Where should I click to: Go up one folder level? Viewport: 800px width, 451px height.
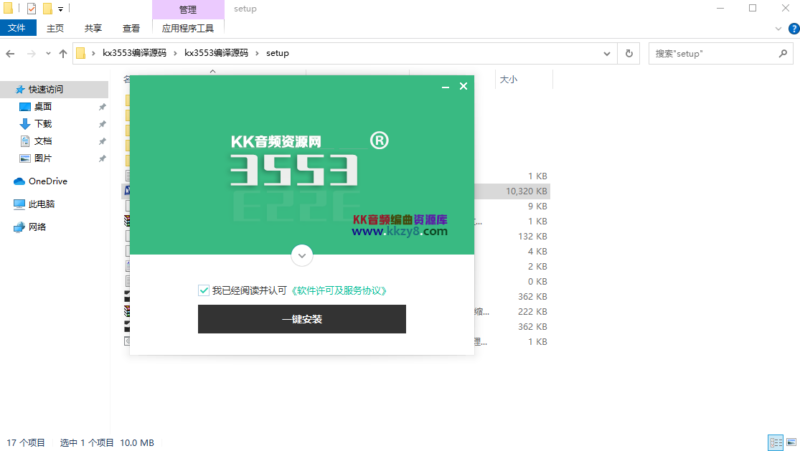[x=63, y=54]
